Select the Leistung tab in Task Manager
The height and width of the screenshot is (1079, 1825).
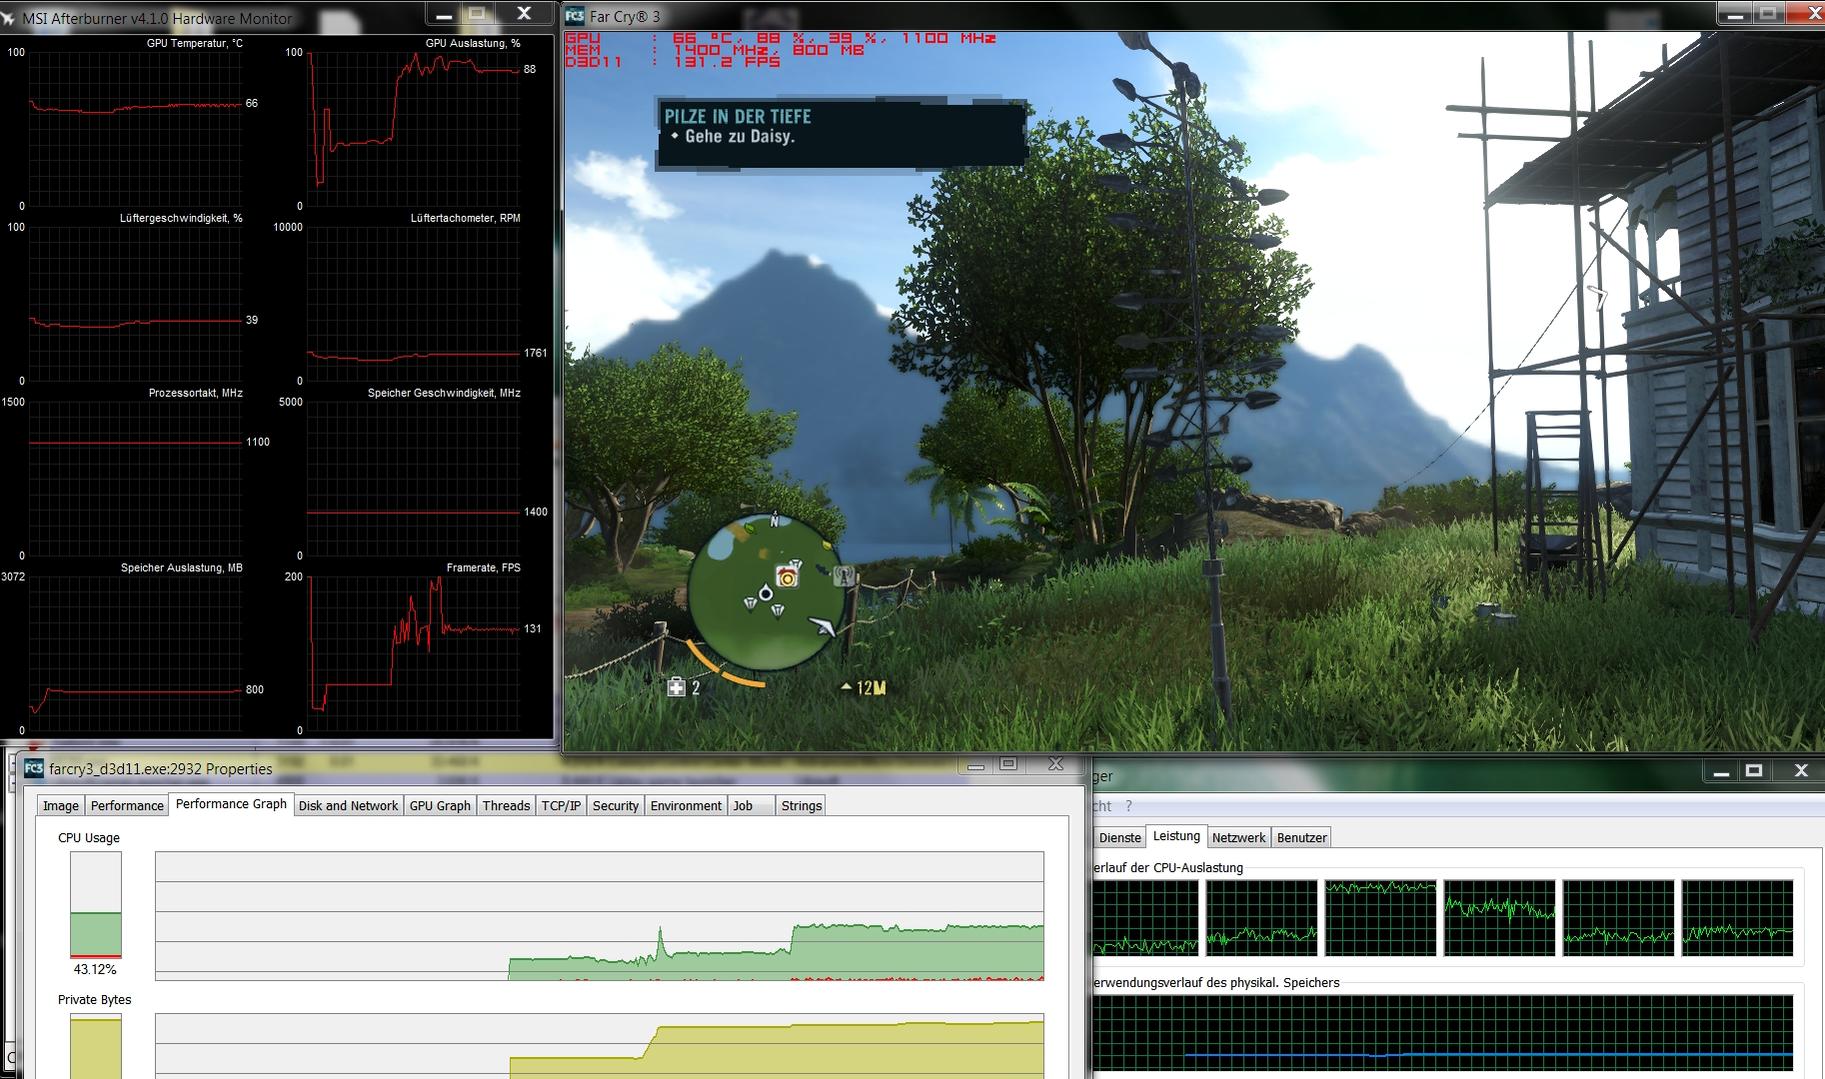pos(1176,837)
